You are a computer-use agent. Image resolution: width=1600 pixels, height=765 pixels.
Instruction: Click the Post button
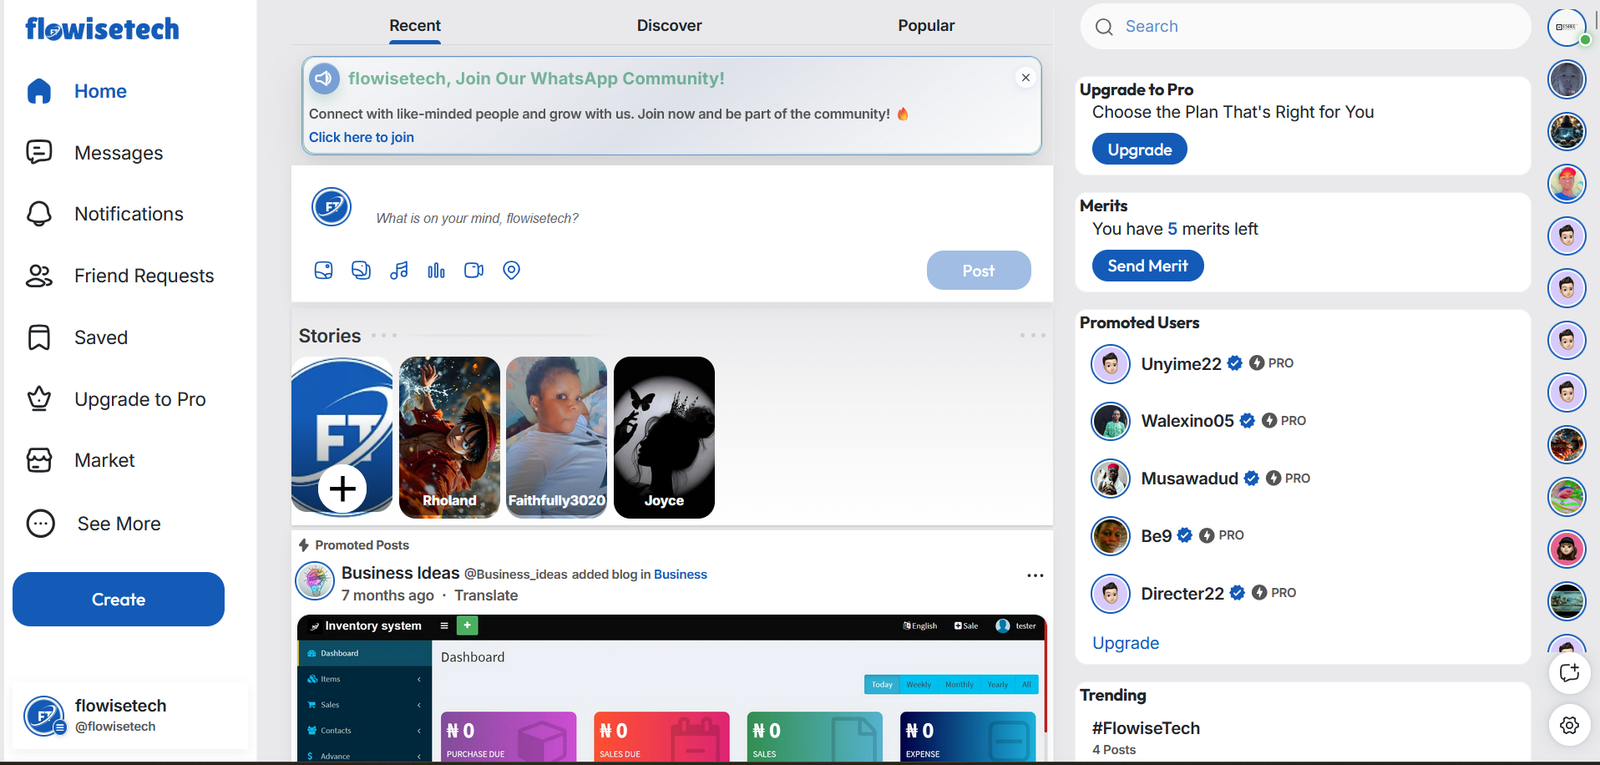coord(978,270)
